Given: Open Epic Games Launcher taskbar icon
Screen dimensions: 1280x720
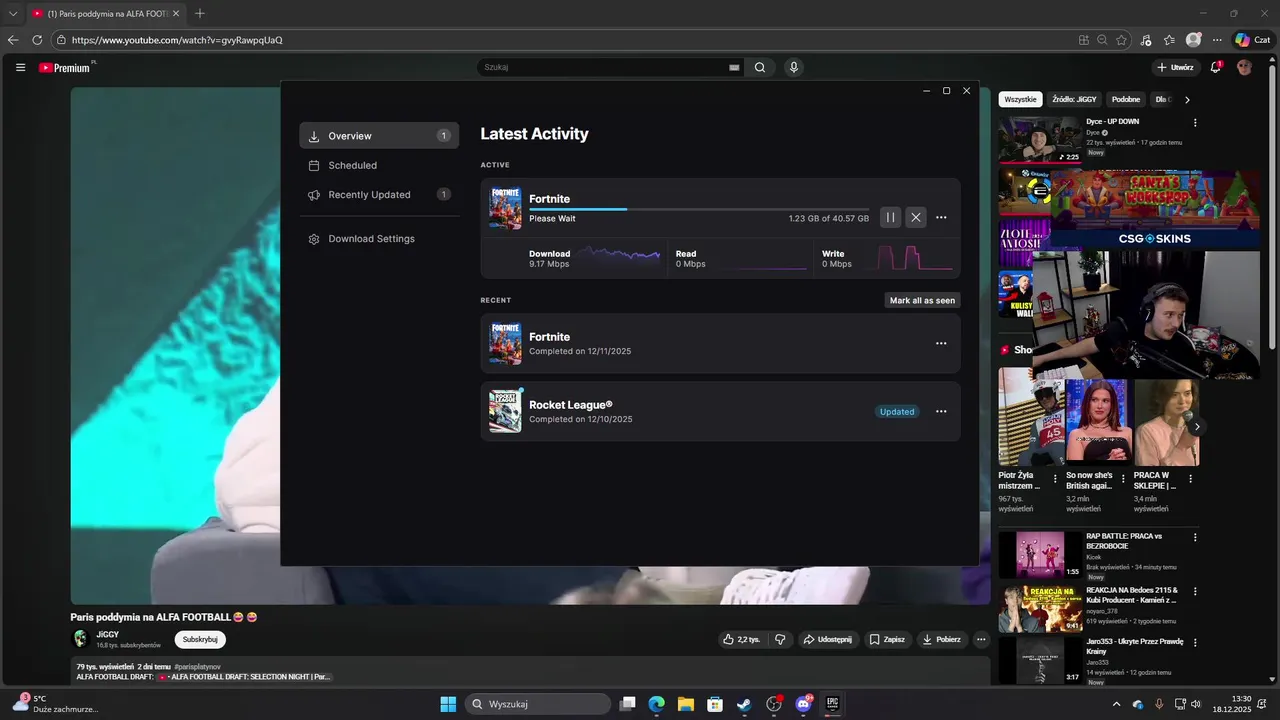Looking at the screenshot, I should 832,704.
